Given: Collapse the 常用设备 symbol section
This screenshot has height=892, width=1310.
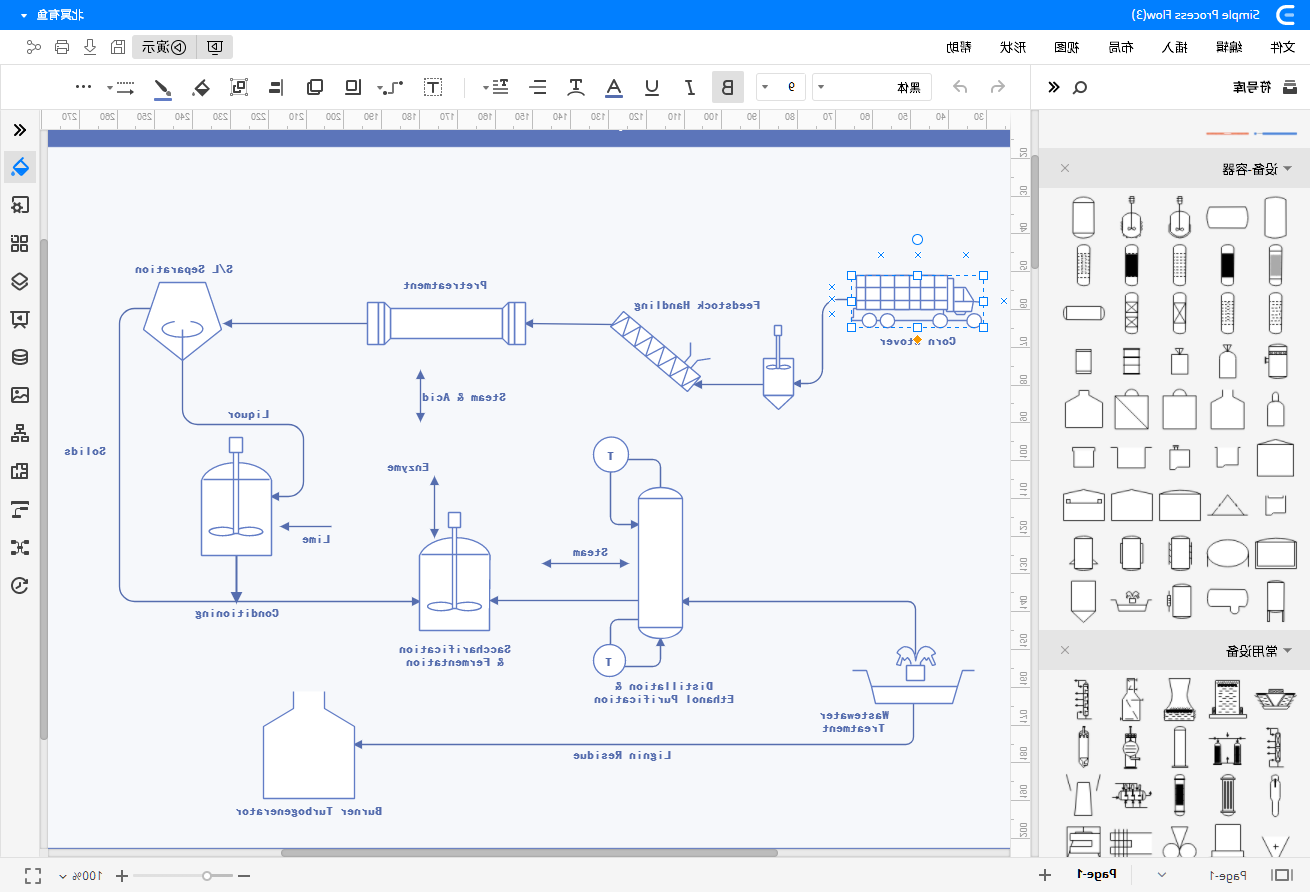Looking at the screenshot, I should click(1288, 651).
